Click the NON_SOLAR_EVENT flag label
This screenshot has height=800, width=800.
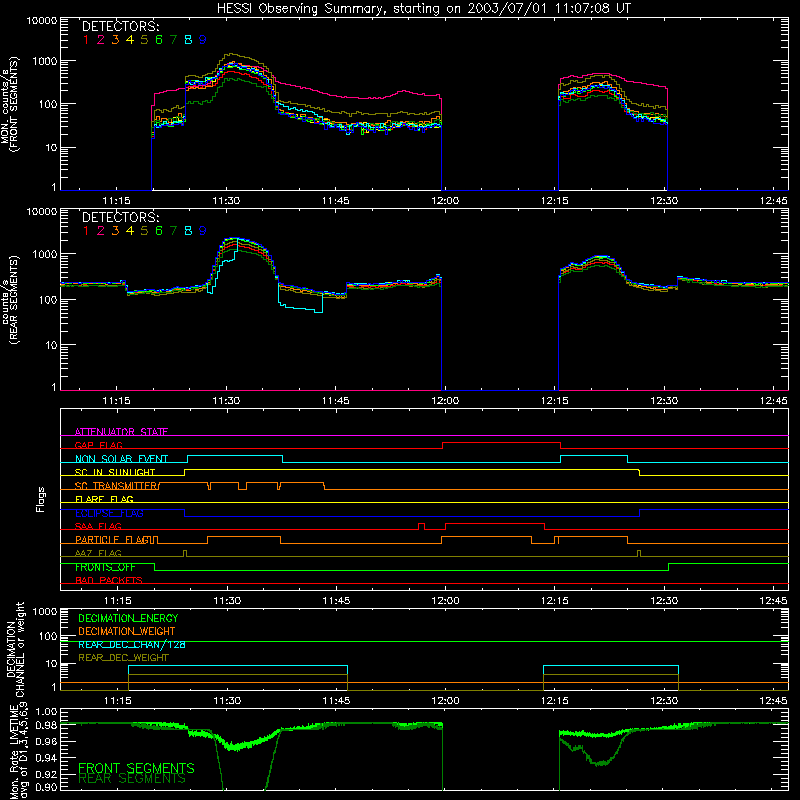tap(121, 459)
